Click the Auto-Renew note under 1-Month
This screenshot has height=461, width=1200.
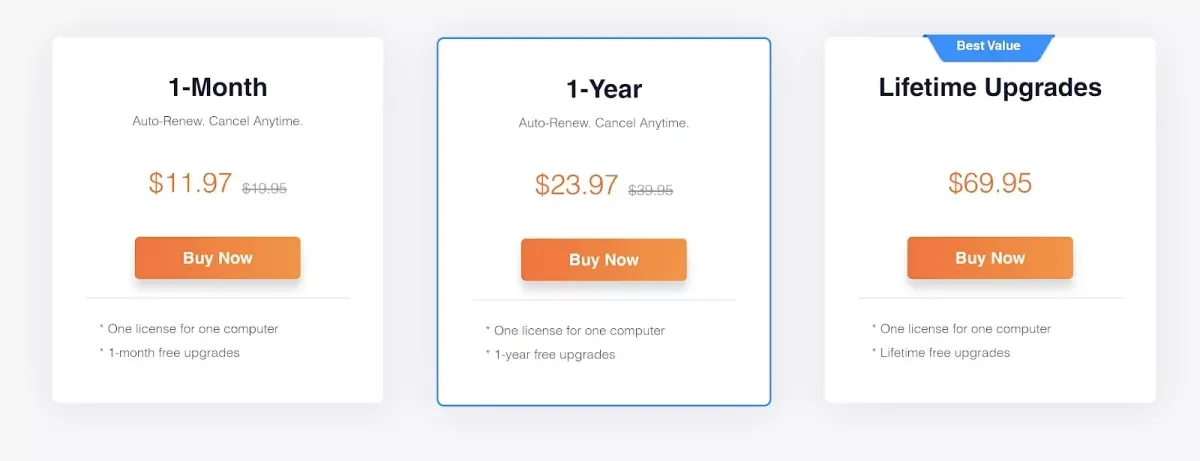coord(217,121)
